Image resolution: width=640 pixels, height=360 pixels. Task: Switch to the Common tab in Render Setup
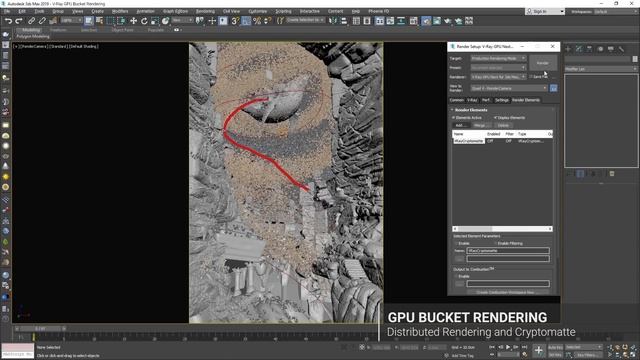tap(457, 100)
